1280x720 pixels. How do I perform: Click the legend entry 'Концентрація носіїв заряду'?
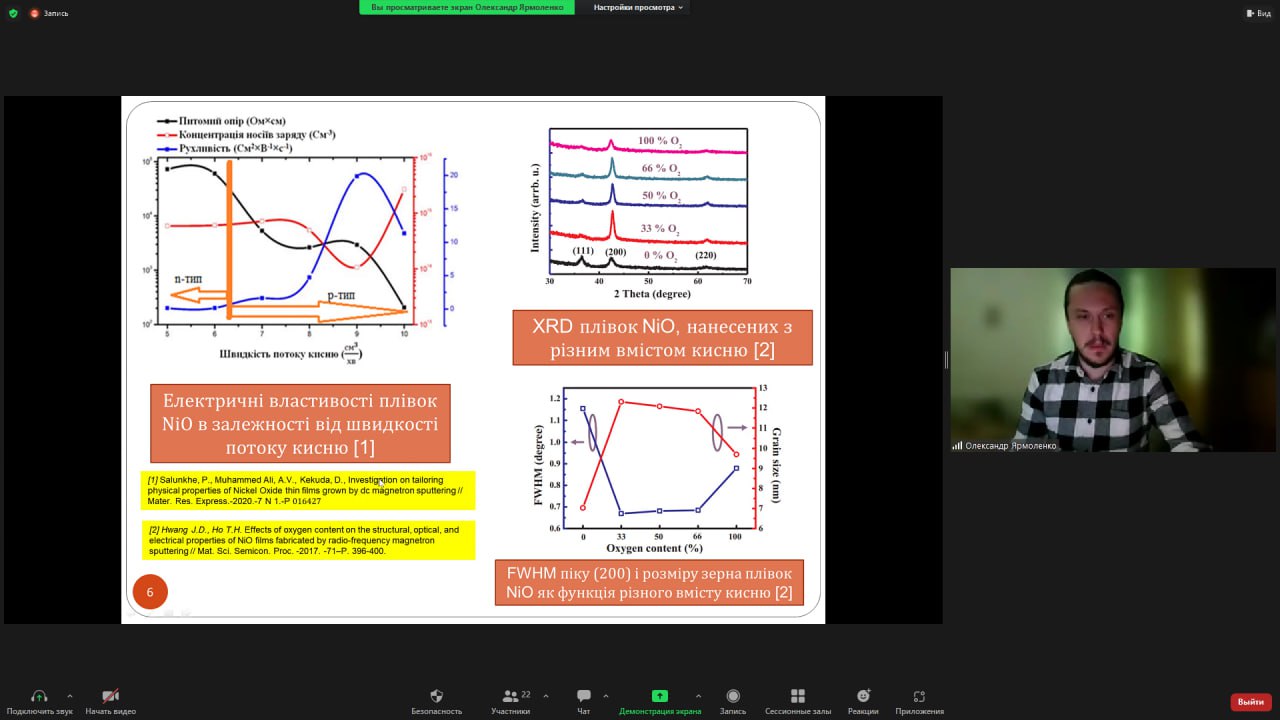[246, 134]
